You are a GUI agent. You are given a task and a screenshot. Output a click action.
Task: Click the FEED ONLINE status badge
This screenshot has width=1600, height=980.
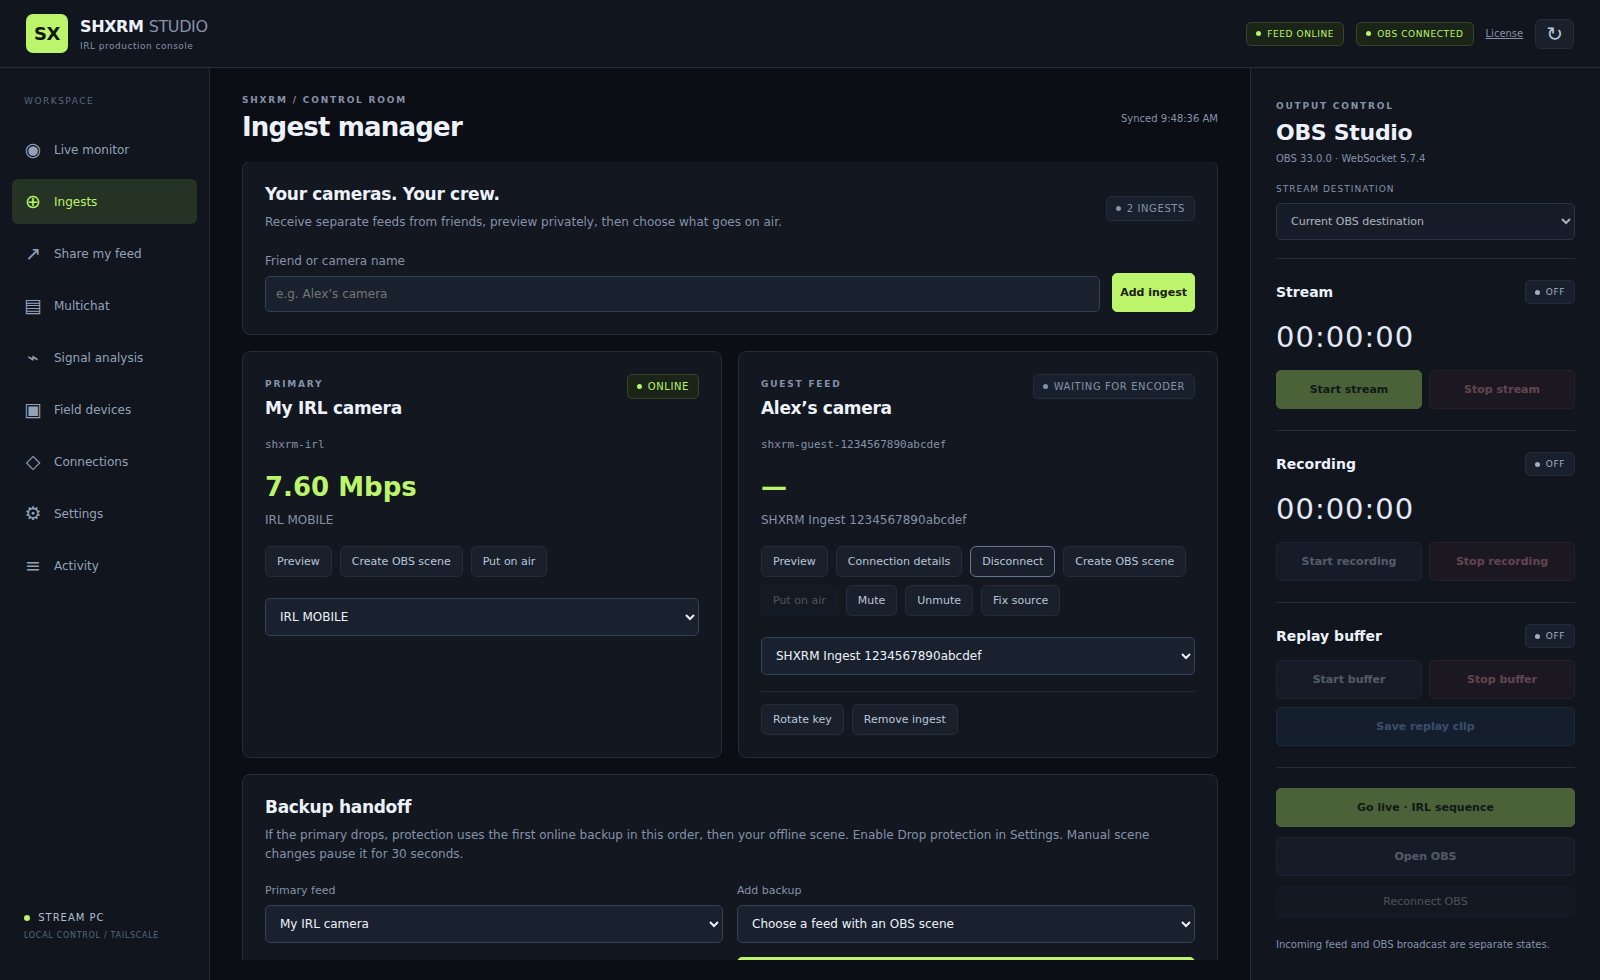1295,34
